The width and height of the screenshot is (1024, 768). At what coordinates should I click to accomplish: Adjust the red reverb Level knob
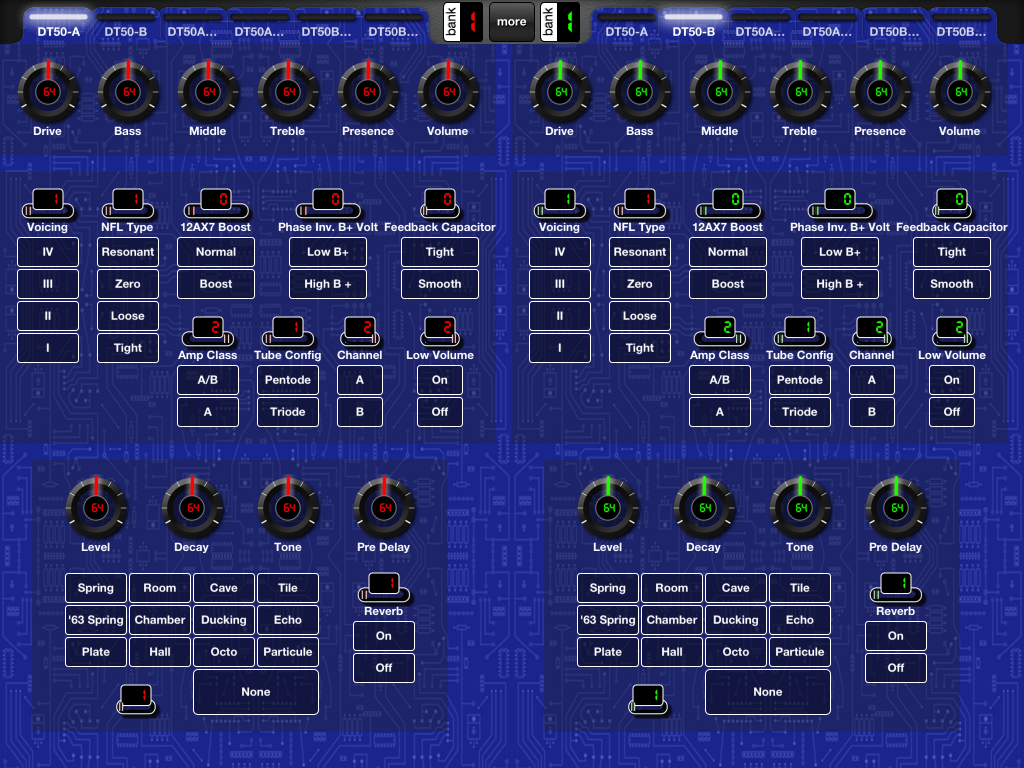pyautogui.click(x=97, y=508)
